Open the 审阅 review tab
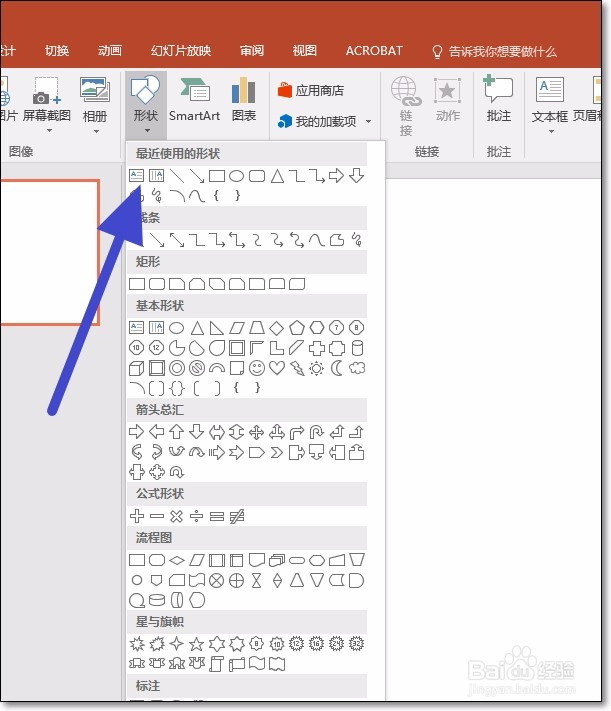Viewport: 611px width, 711px height. point(252,50)
